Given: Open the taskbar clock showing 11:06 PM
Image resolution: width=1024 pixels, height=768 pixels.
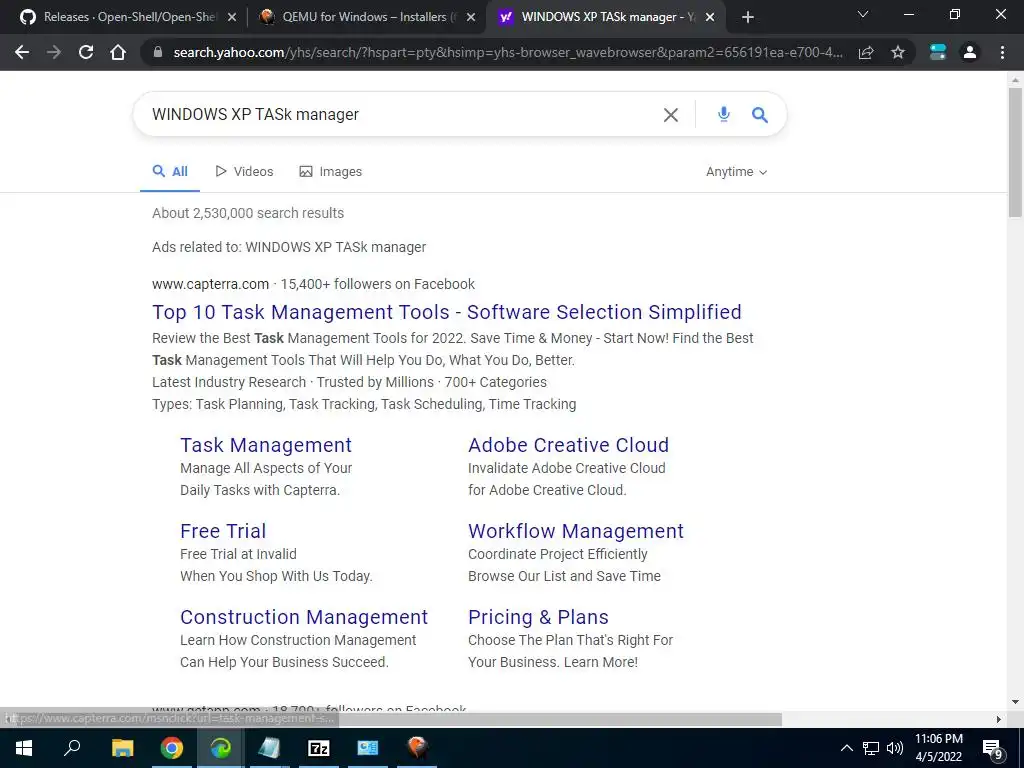Looking at the screenshot, I should coord(938,748).
